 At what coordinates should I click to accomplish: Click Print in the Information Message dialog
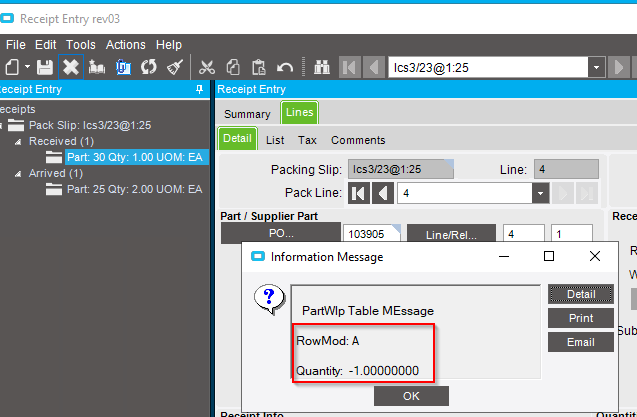click(581, 318)
